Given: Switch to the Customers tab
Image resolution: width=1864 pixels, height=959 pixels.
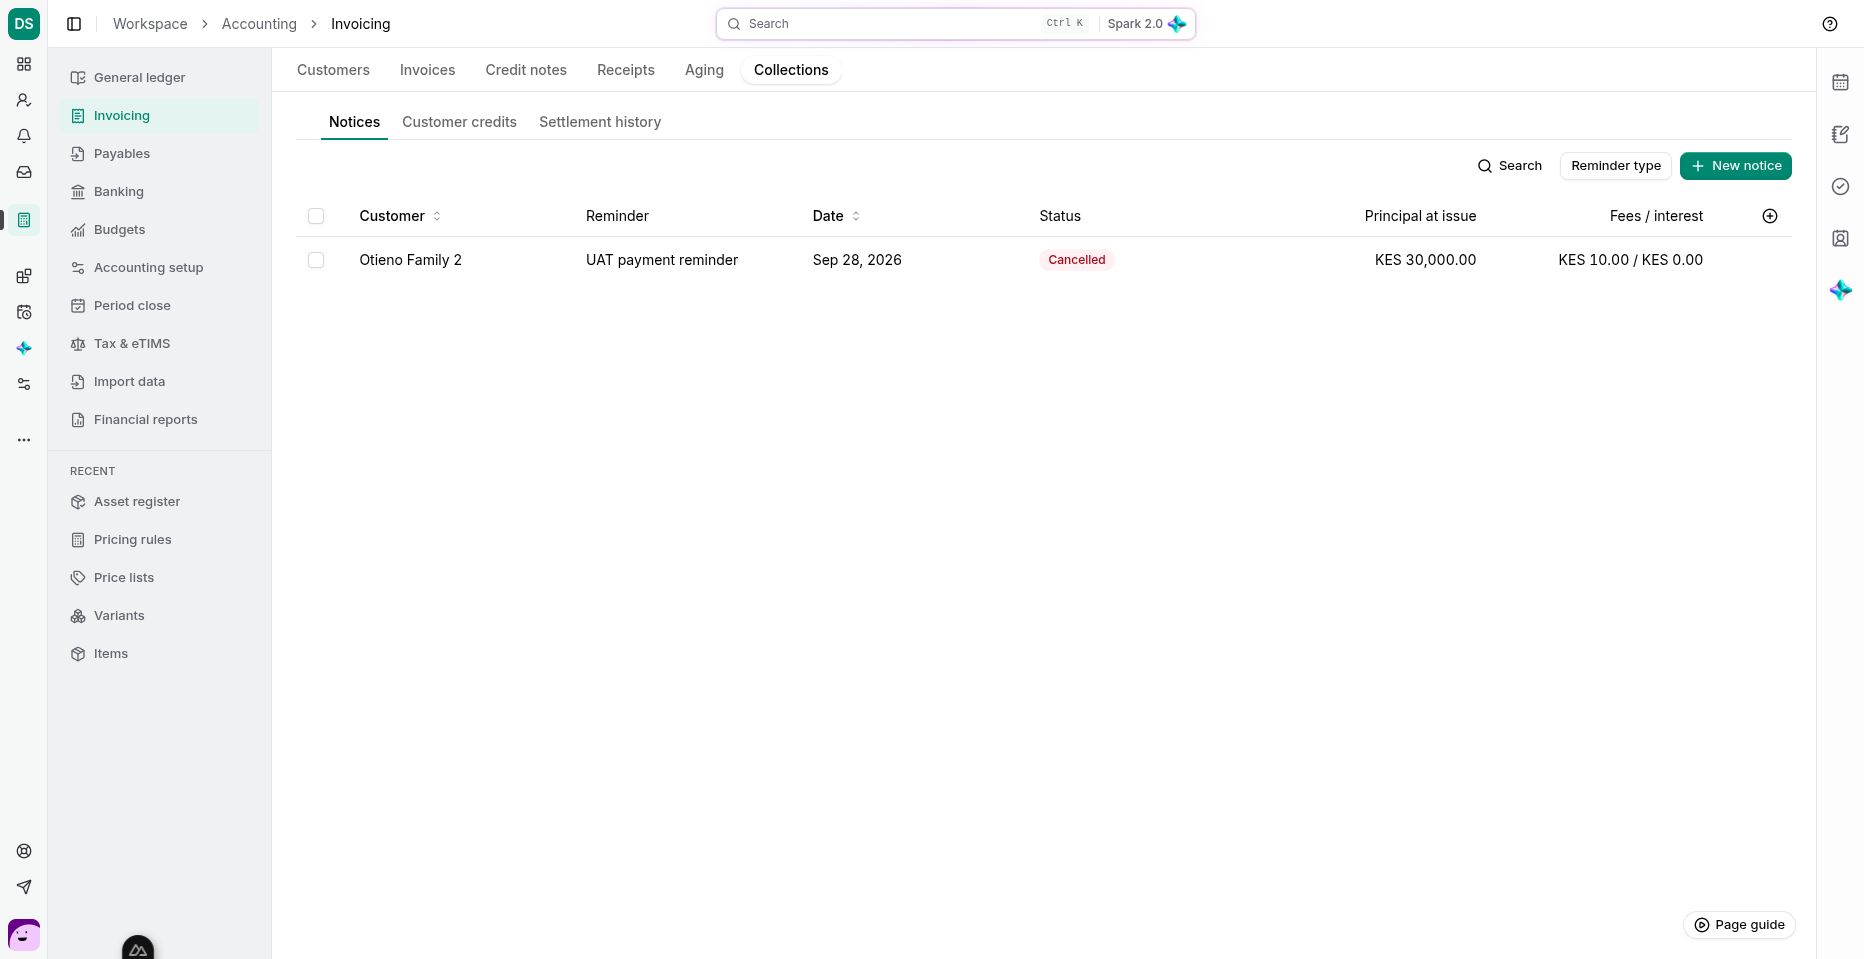Looking at the screenshot, I should point(333,70).
